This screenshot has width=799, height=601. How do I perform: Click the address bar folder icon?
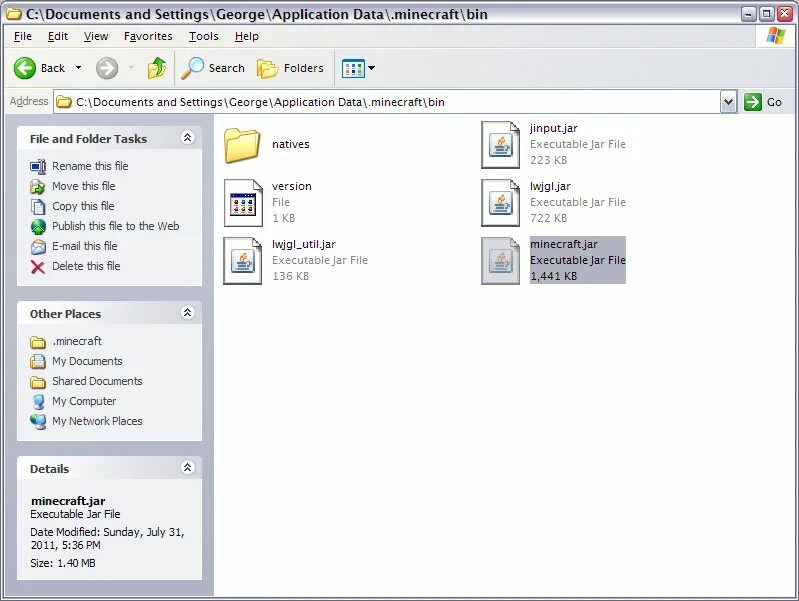click(64, 102)
